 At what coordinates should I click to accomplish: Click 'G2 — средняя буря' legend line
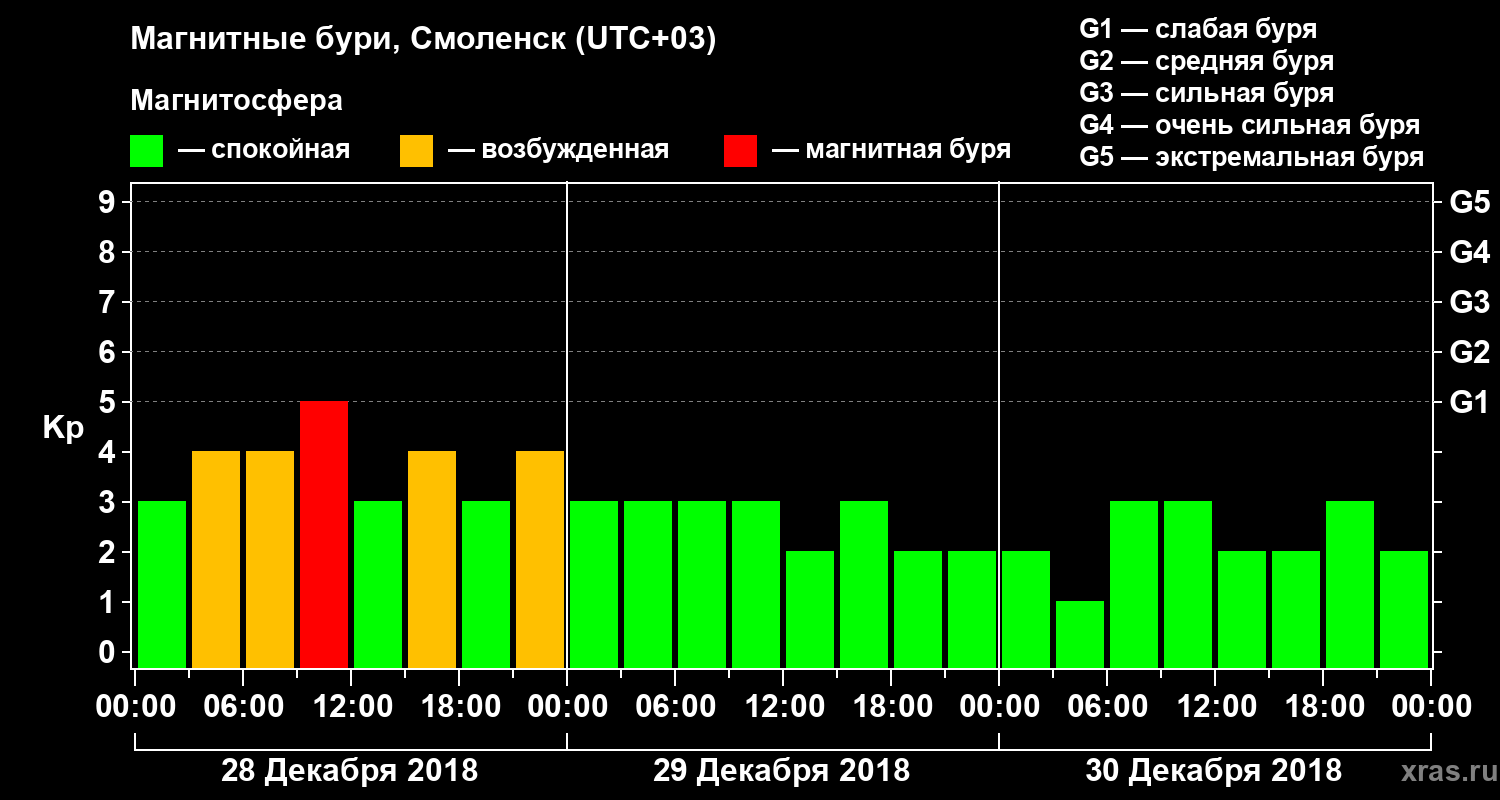(1207, 61)
